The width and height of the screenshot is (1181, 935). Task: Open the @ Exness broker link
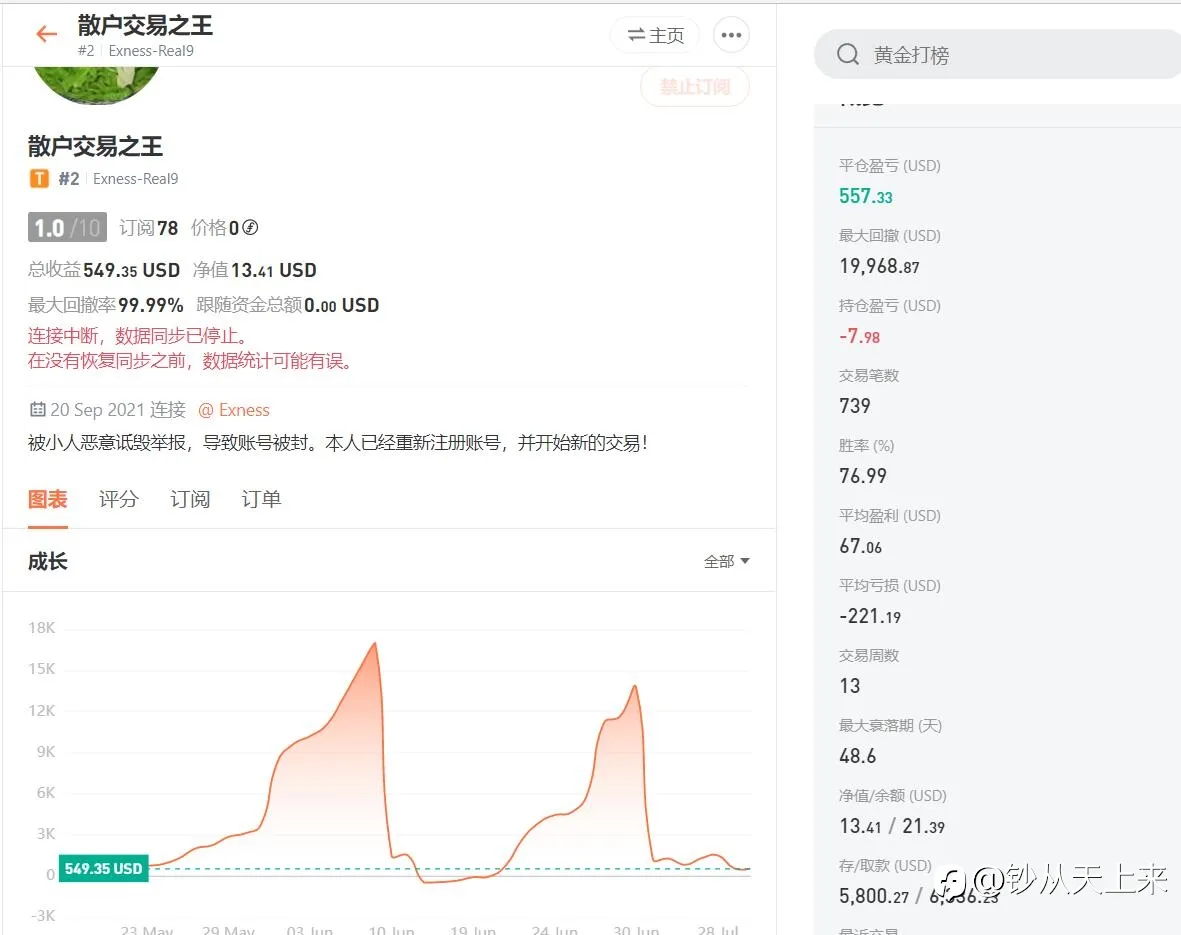coord(233,410)
